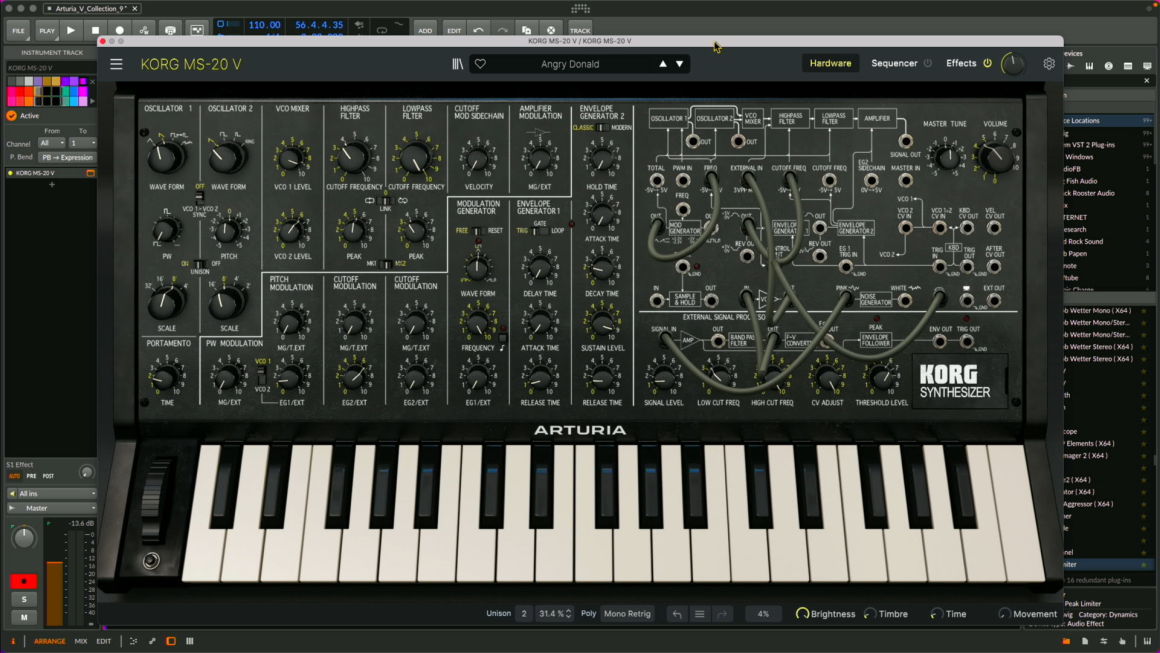Open the Arturia hamburger main menu

pos(116,64)
